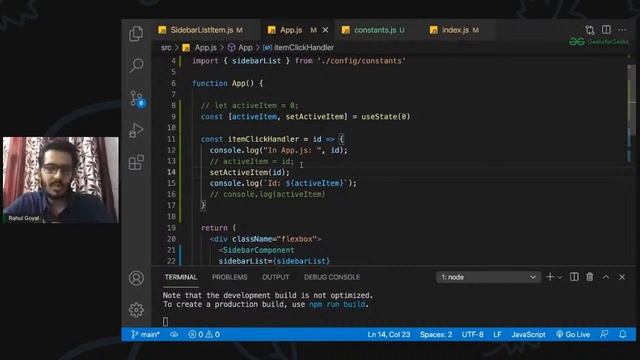This screenshot has height=360, width=640.
Task: Click line number 11 in gutter
Action: coord(171,139)
